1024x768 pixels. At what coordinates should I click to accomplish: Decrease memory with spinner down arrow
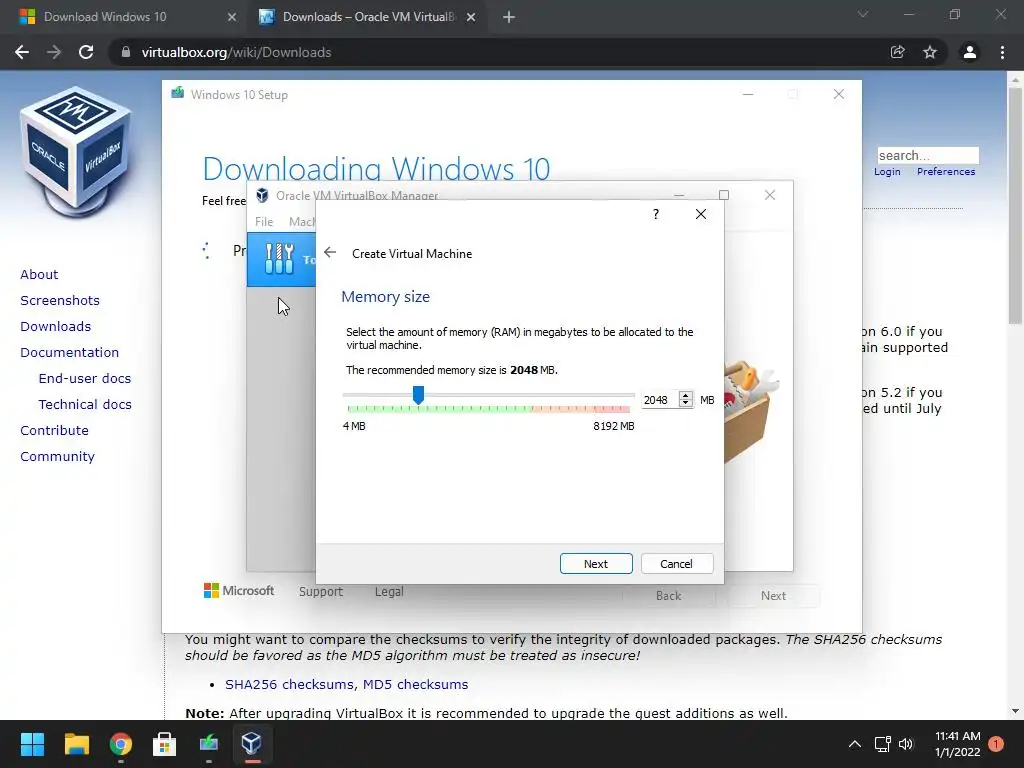(685, 404)
